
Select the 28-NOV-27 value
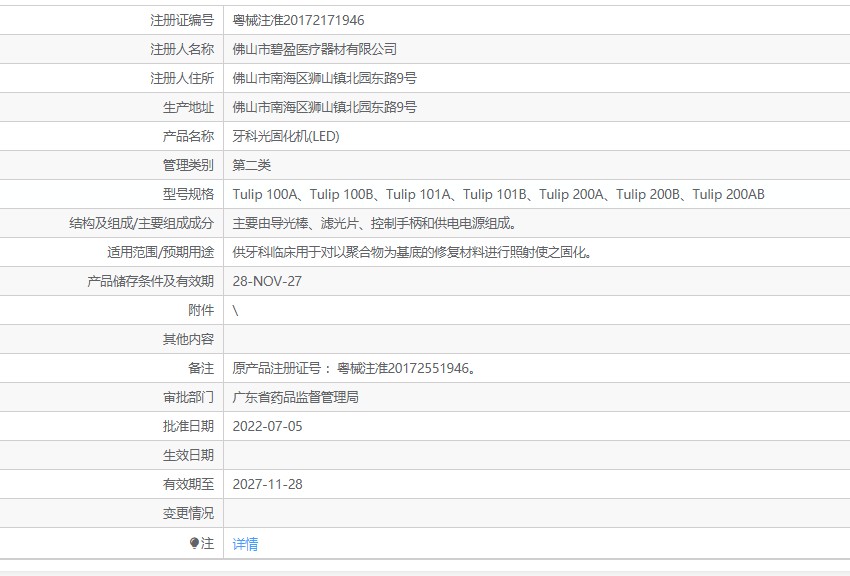point(267,281)
